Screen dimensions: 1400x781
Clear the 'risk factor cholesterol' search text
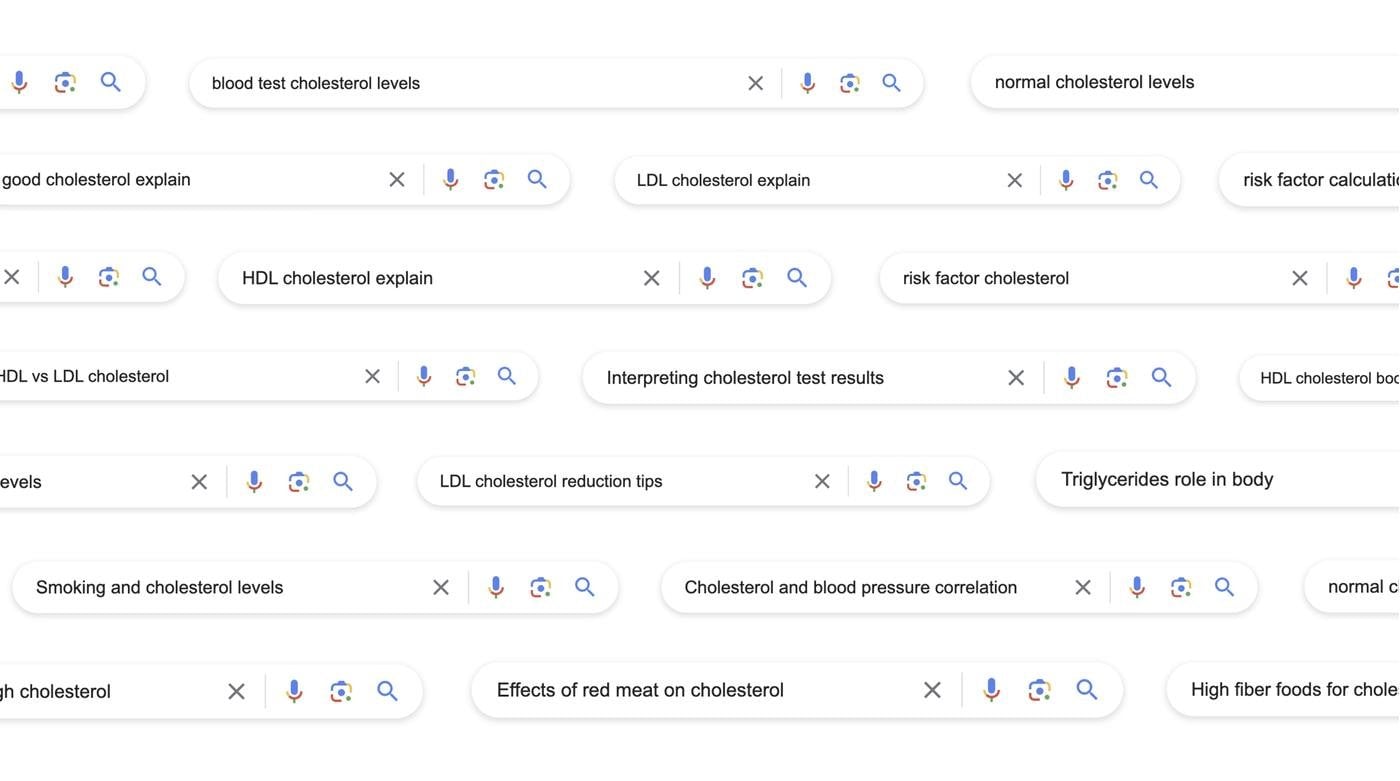click(x=1300, y=278)
